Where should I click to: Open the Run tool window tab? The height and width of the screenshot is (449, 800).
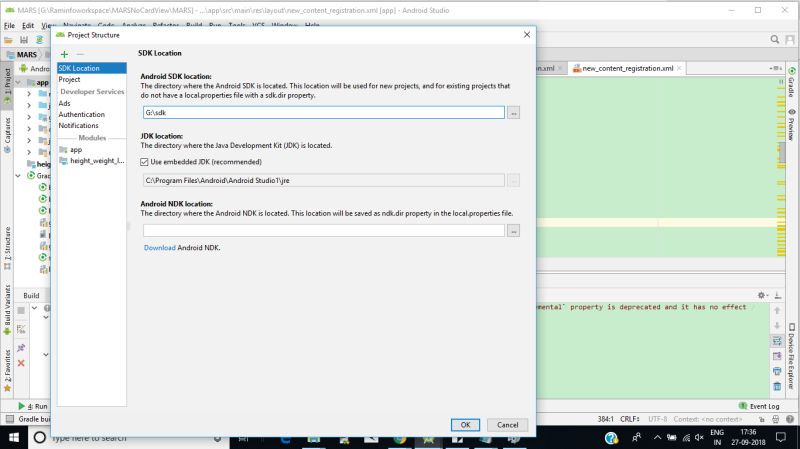pyautogui.click(x=33, y=406)
